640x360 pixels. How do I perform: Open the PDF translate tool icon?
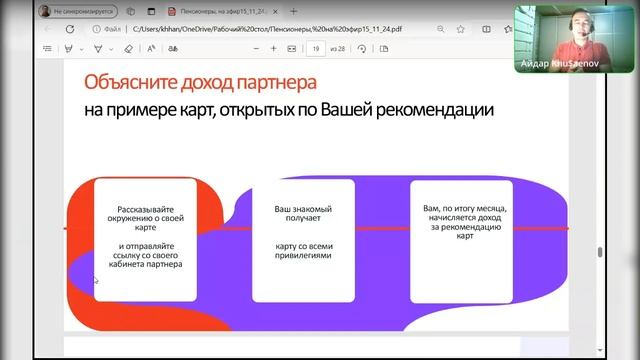point(173,49)
